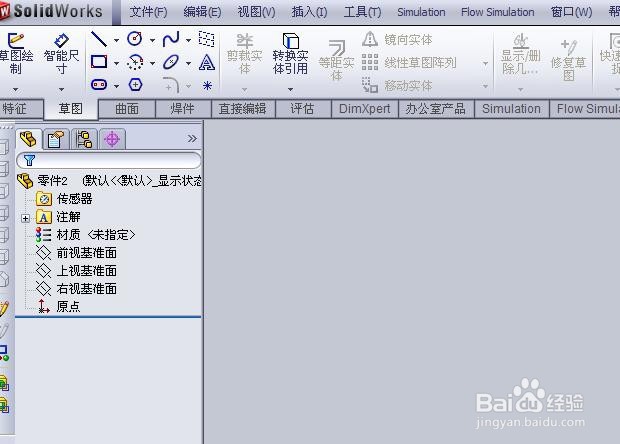Open the Slot tool dropdown arrow
620x444 pixels.
pos(116,86)
